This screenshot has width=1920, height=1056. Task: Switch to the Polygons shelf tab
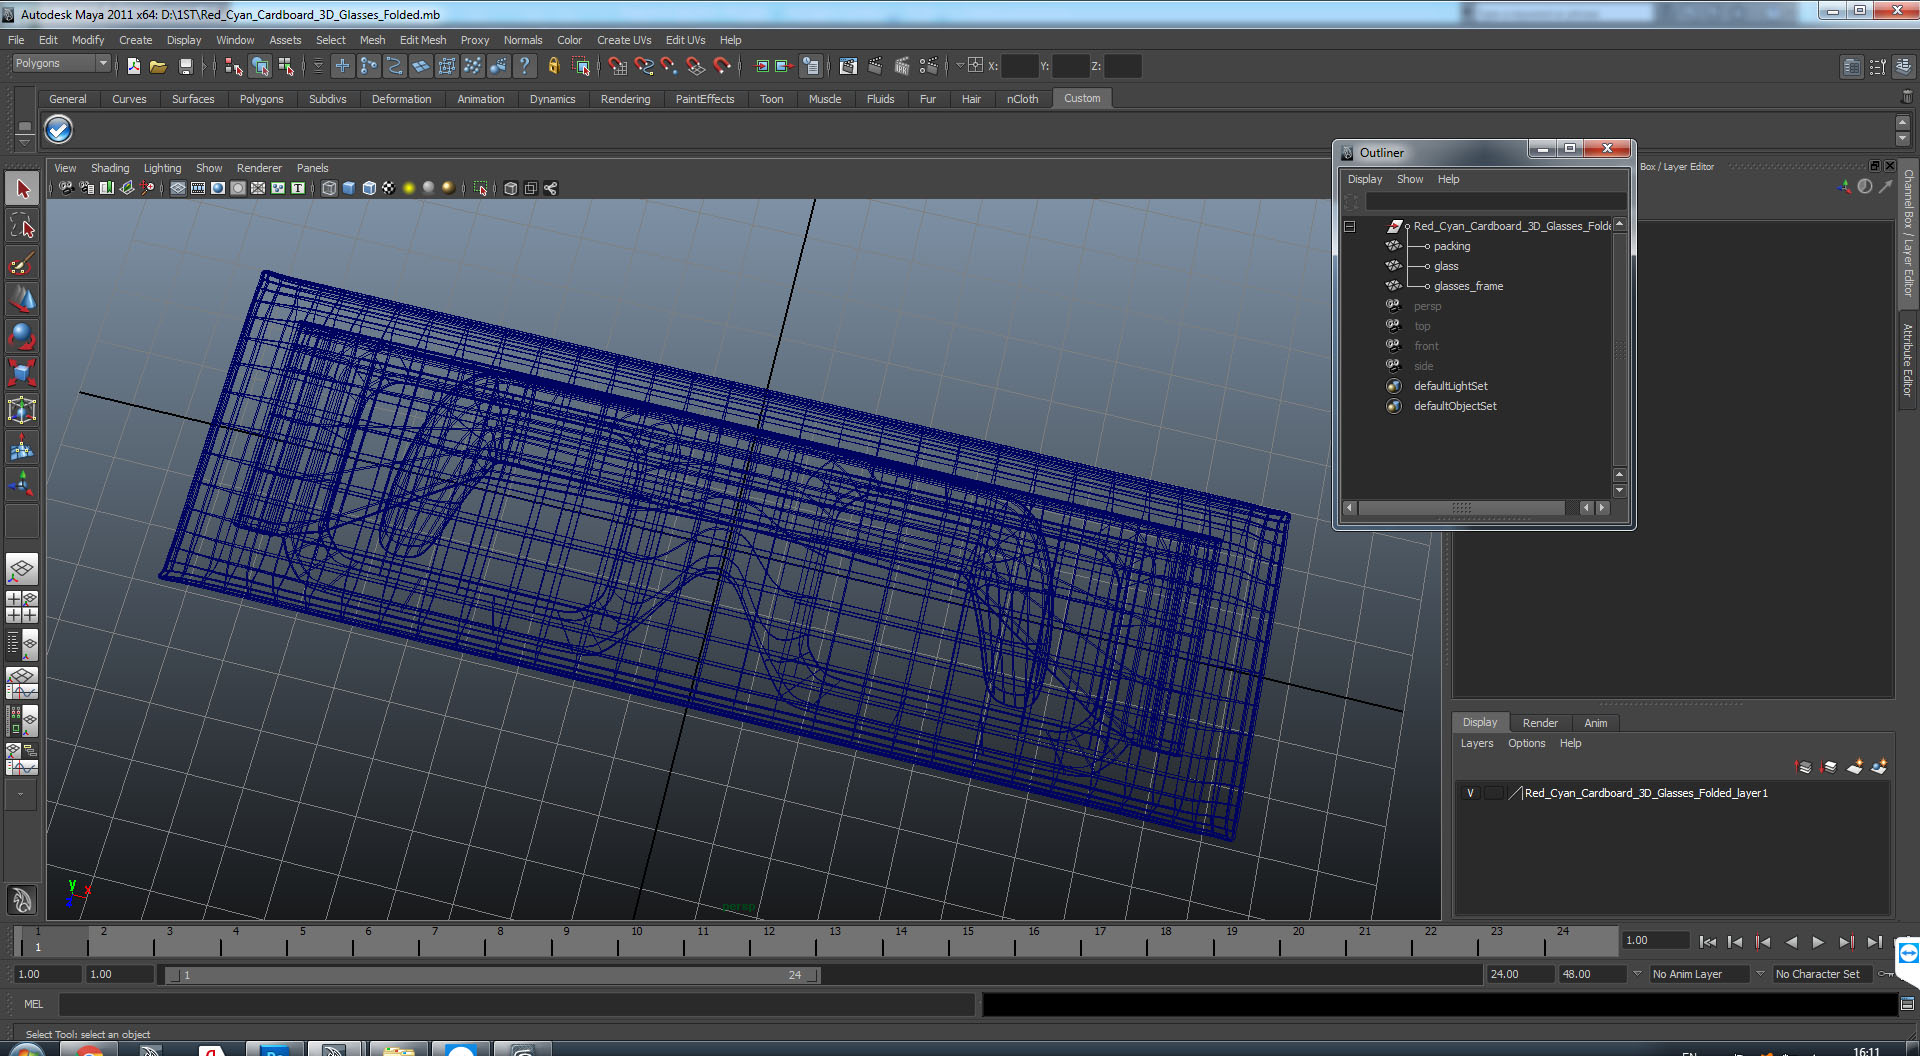click(261, 99)
